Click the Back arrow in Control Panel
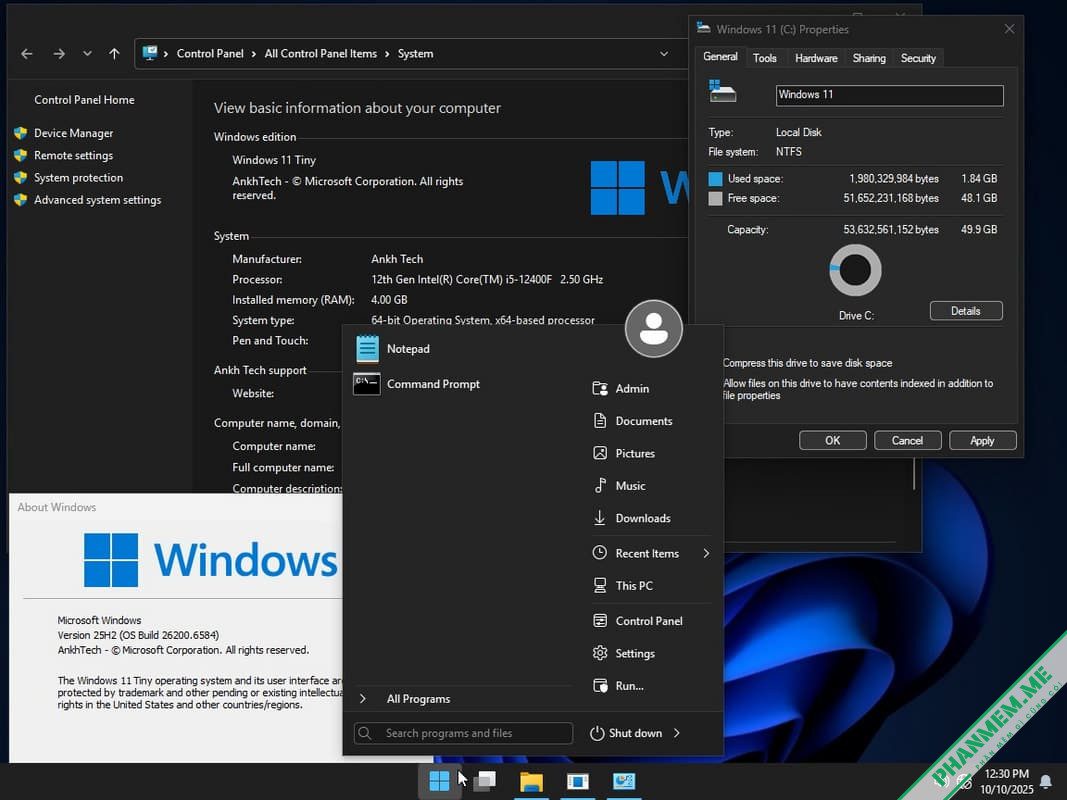 (x=27, y=54)
